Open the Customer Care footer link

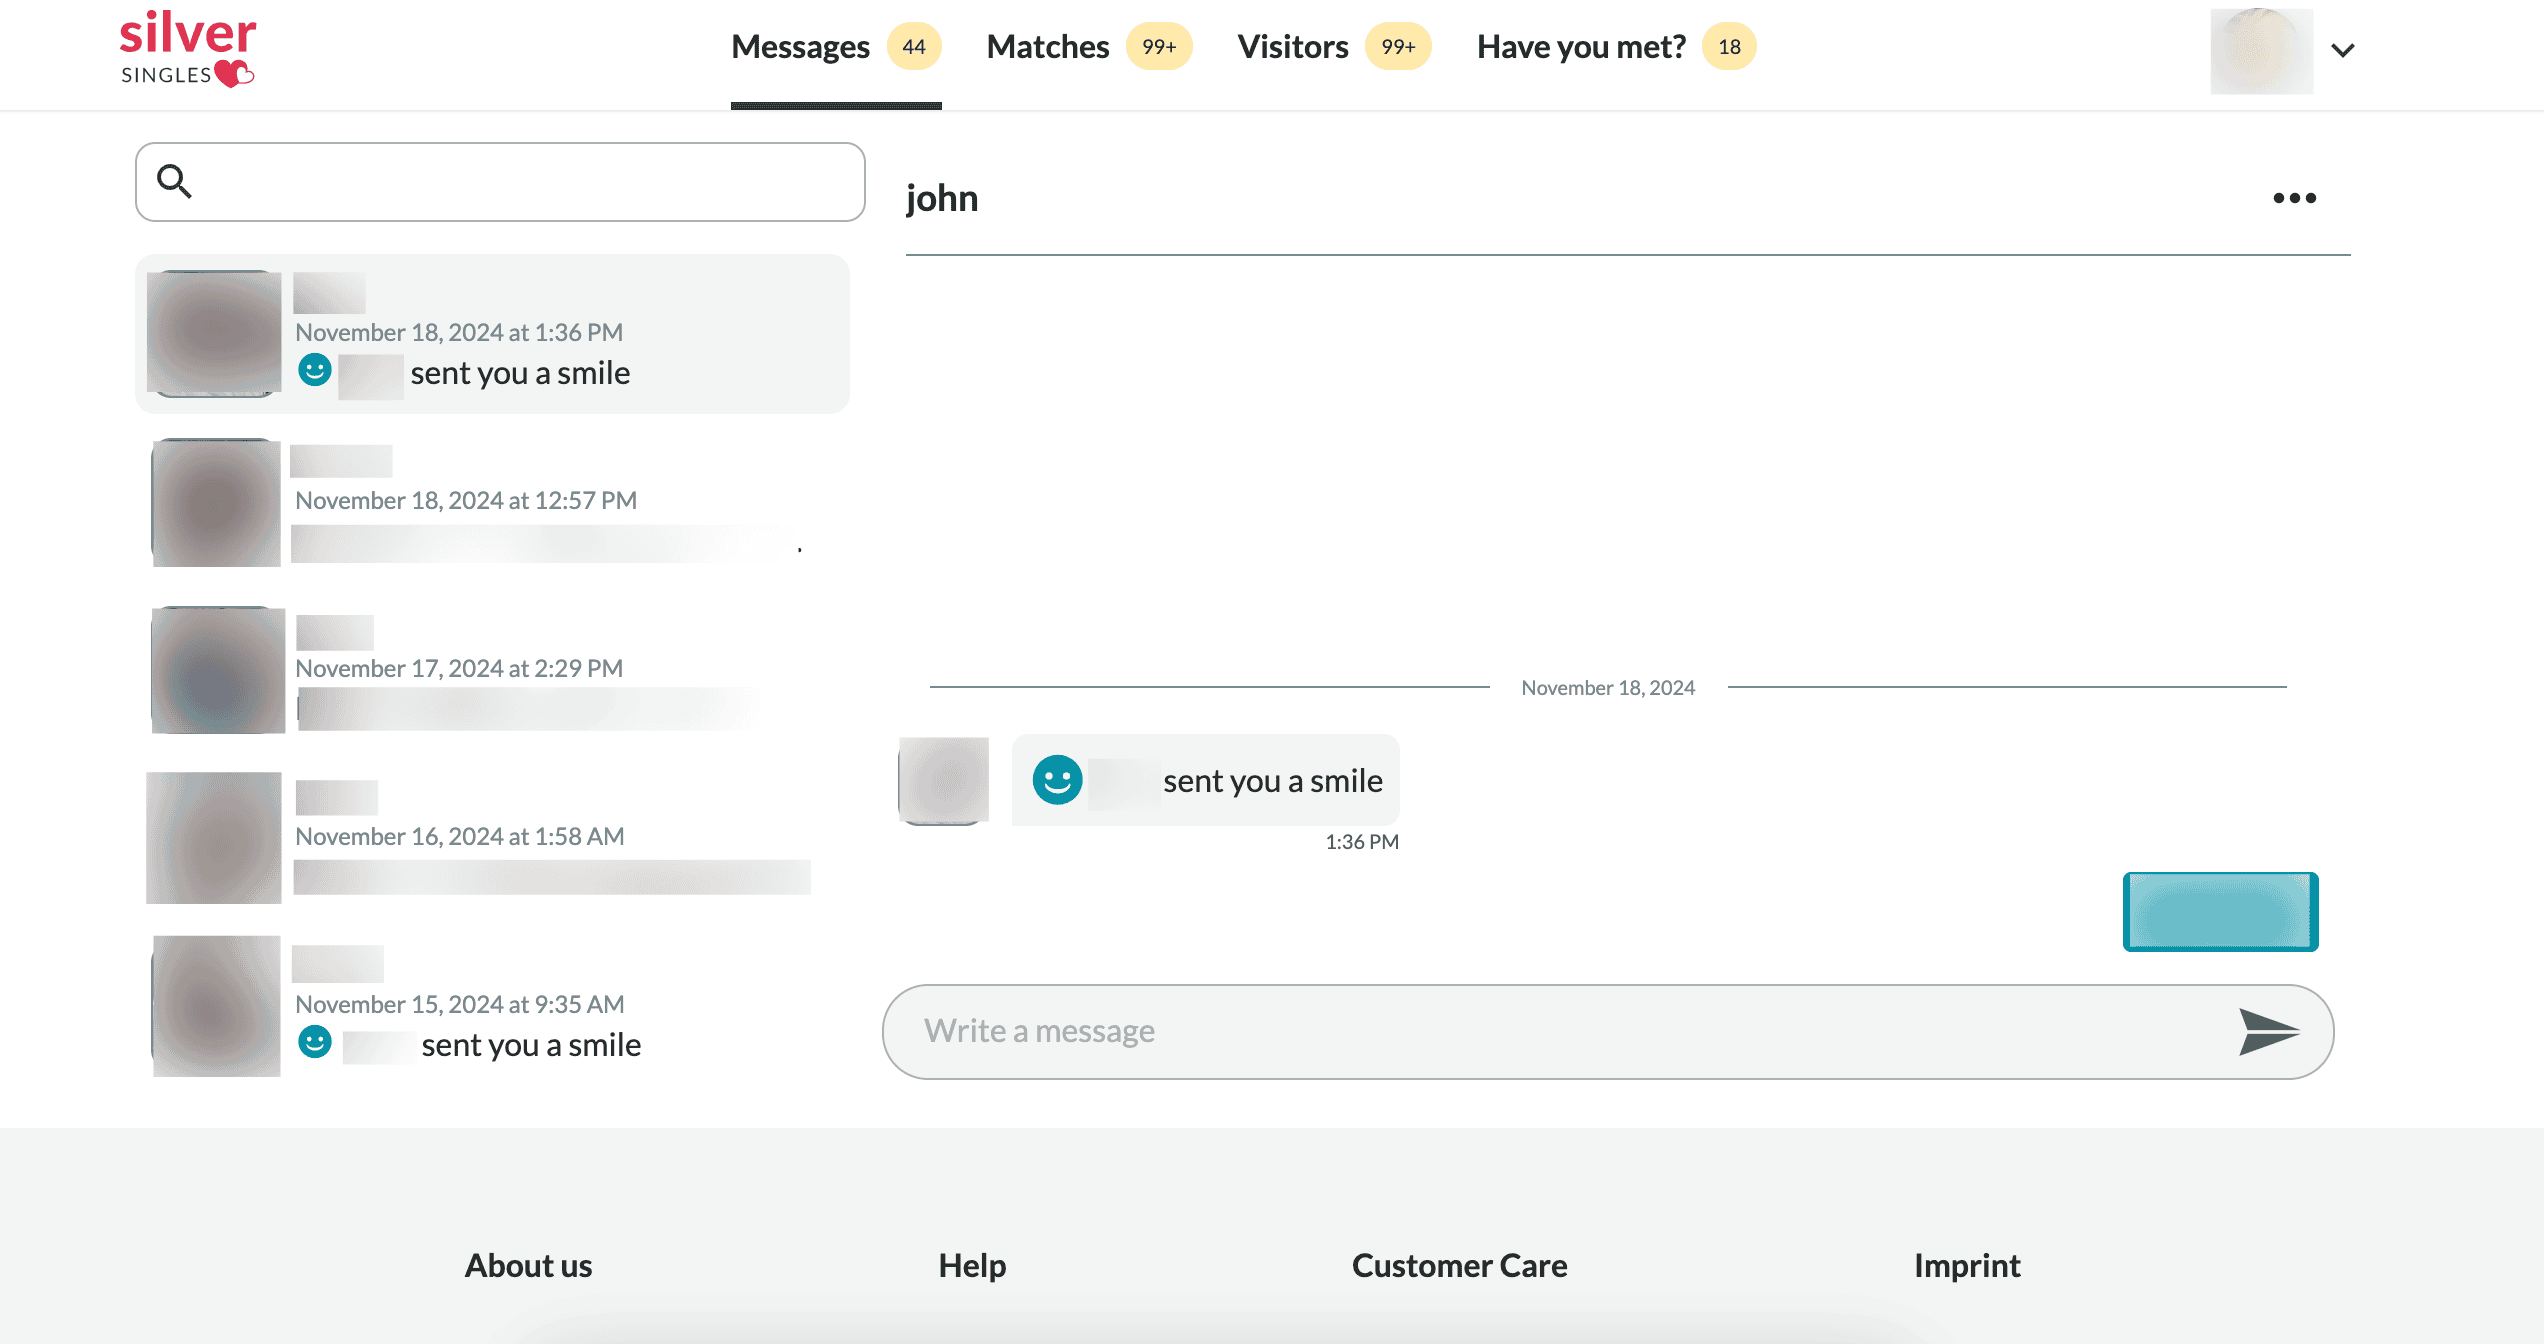click(1459, 1266)
